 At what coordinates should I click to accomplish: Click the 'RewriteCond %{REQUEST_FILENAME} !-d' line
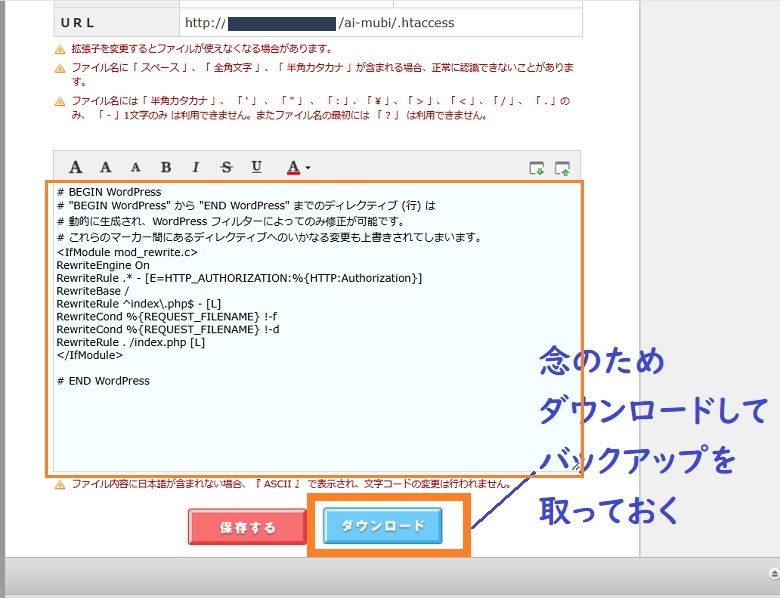(168, 329)
